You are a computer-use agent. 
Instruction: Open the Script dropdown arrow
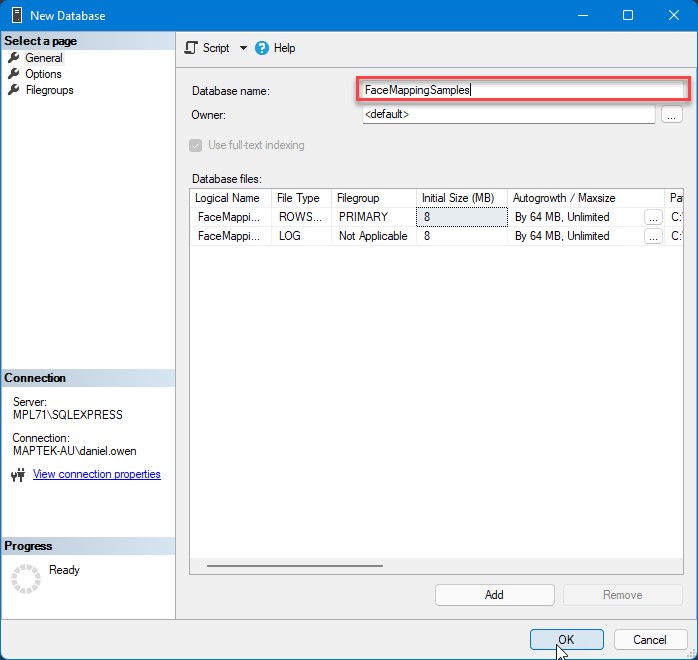pos(243,48)
